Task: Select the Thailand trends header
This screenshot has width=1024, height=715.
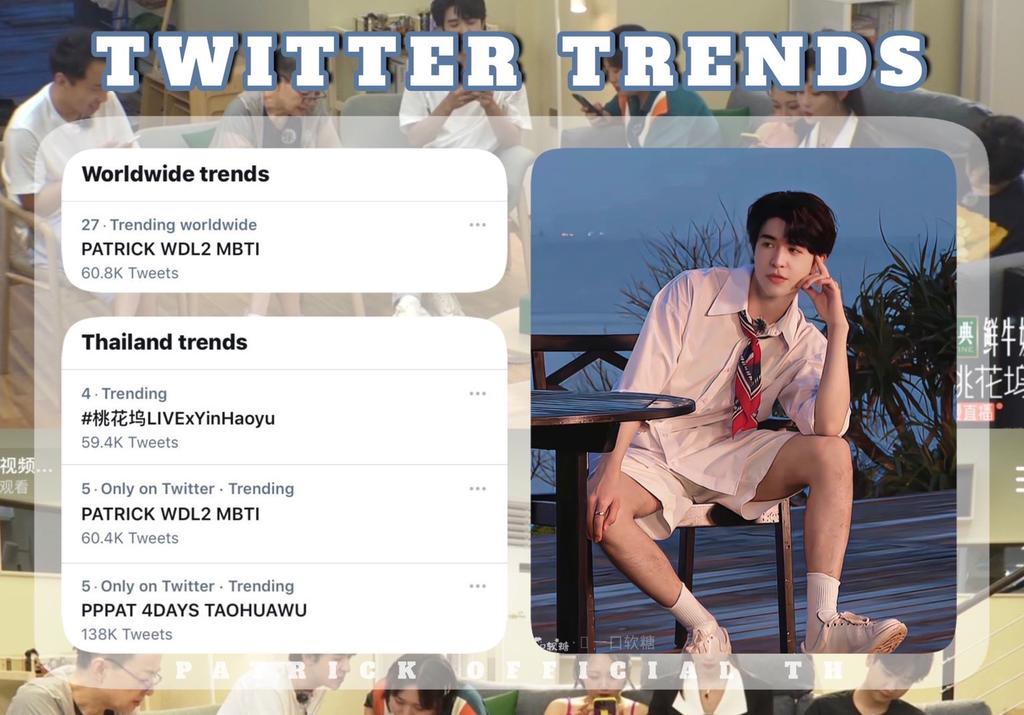Action: (x=165, y=342)
